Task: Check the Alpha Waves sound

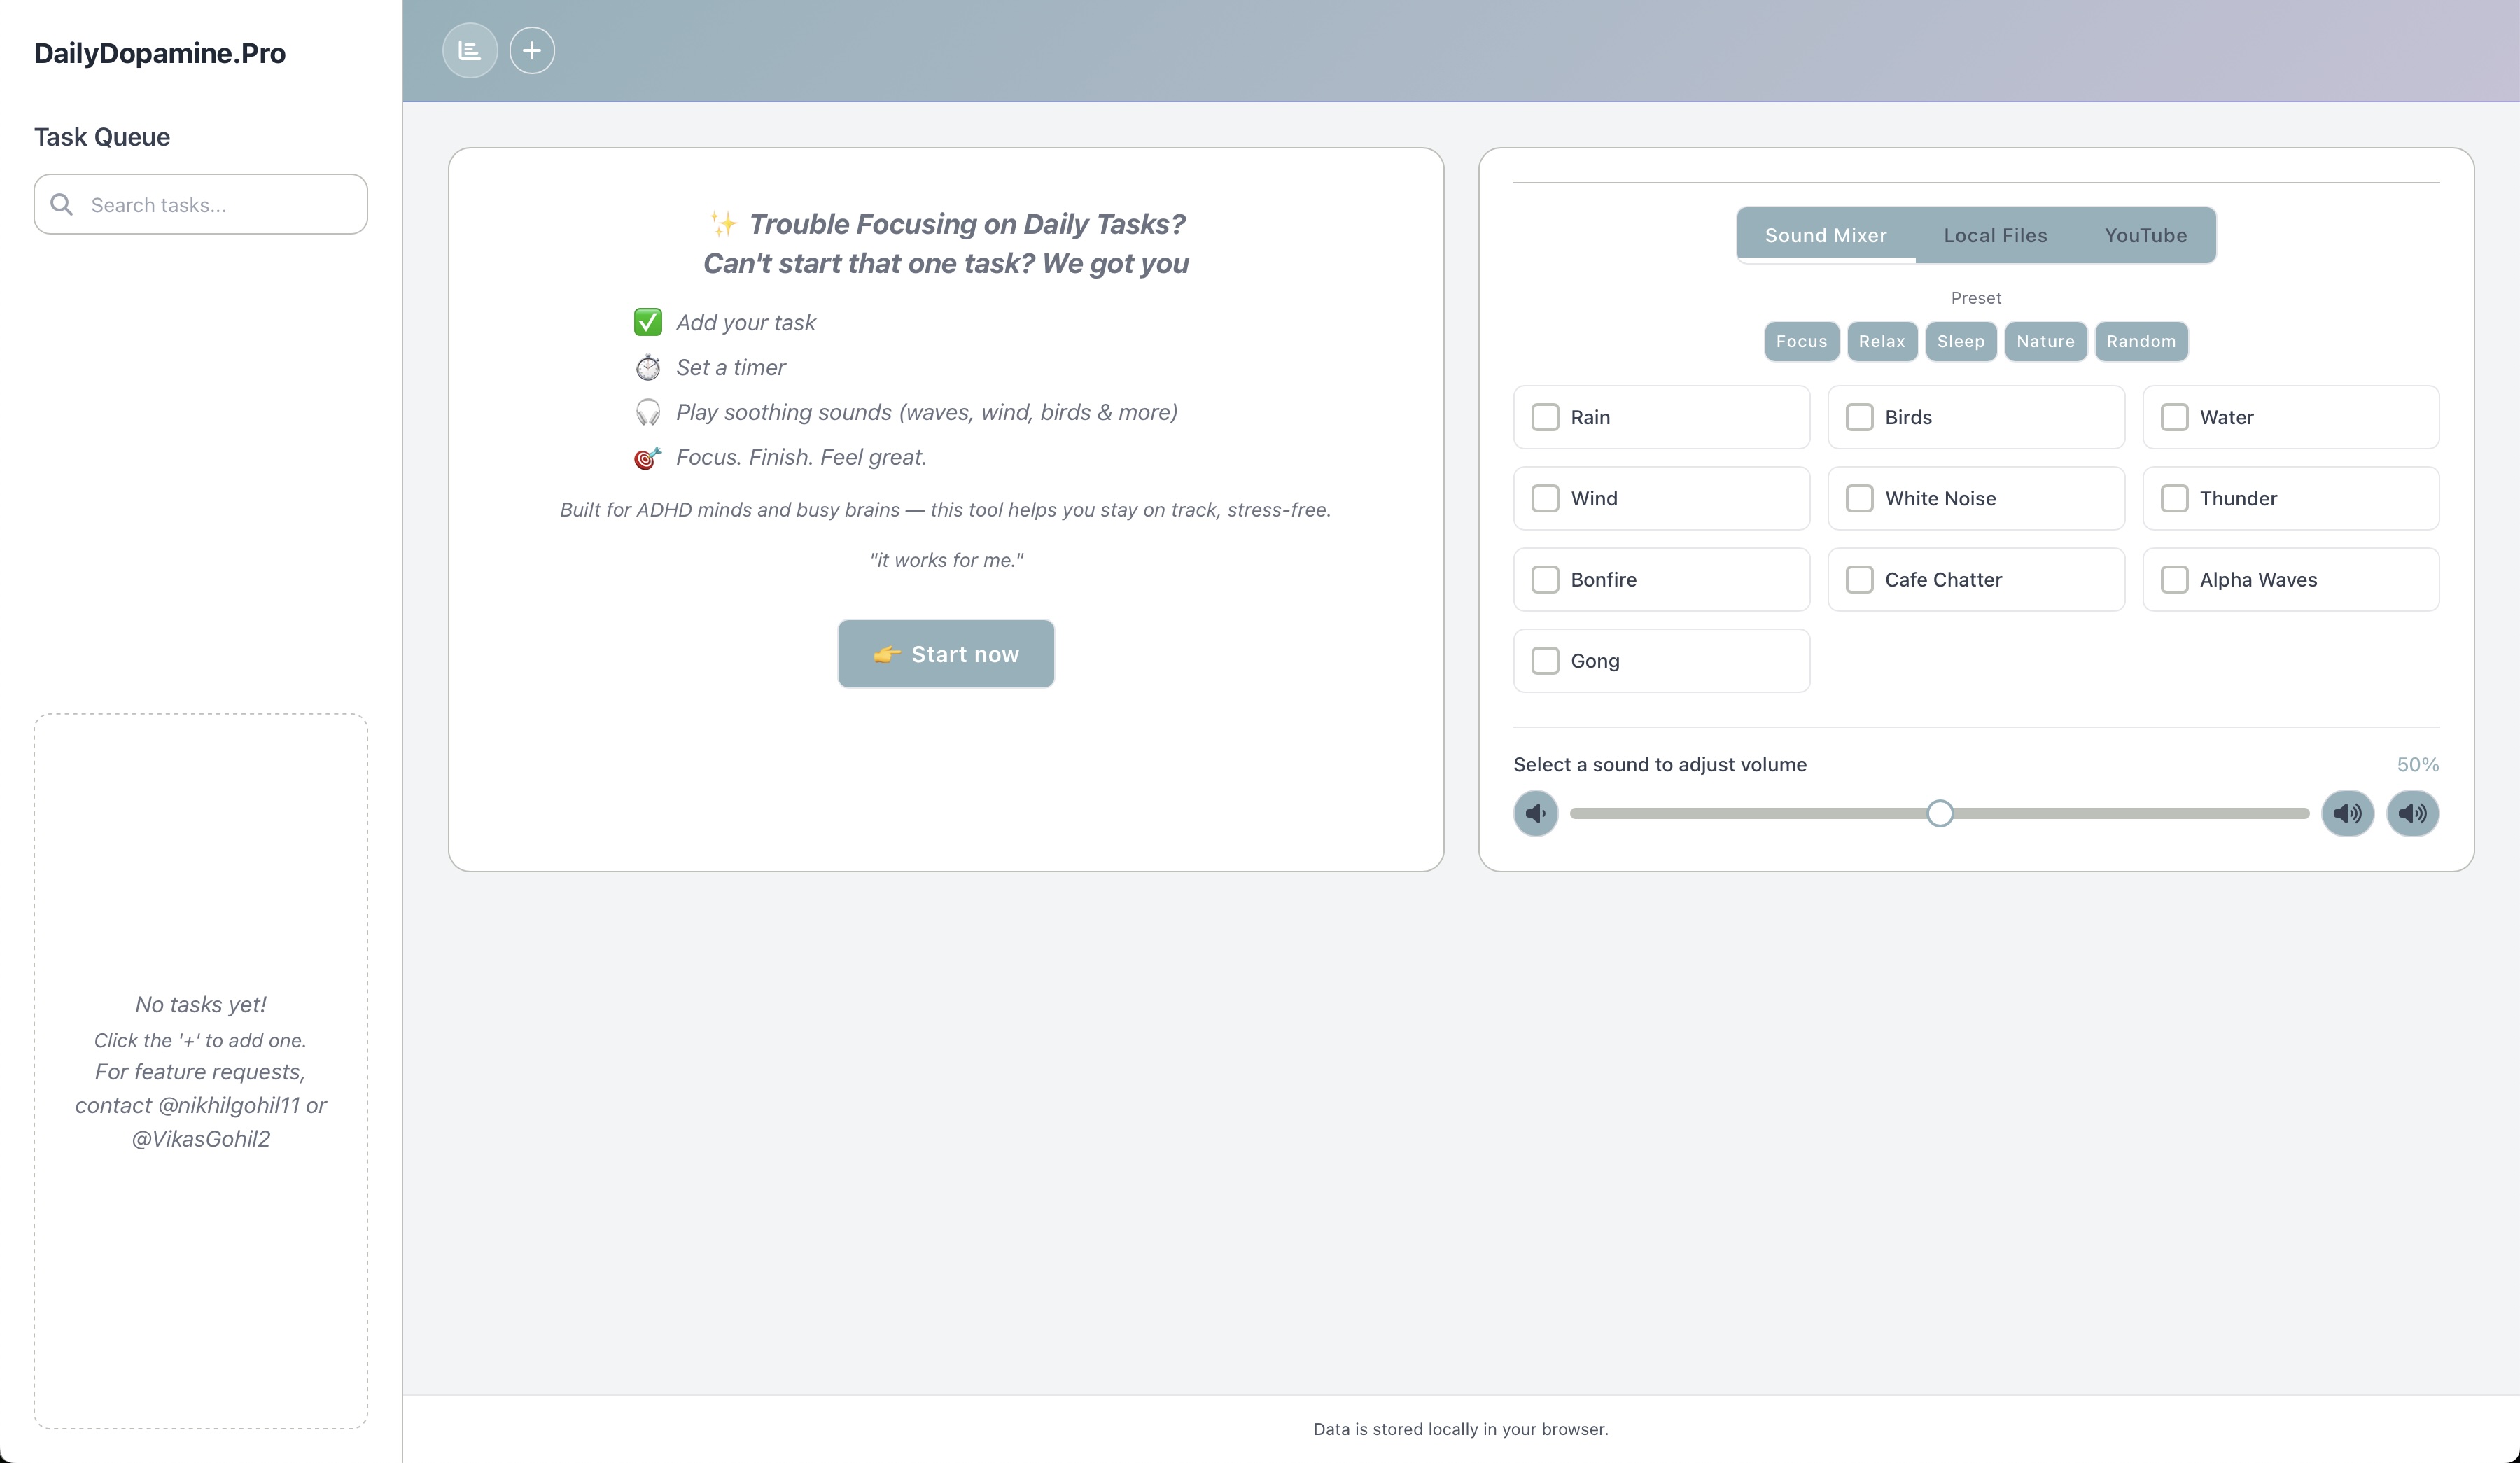Action: (x=2175, y=580)
